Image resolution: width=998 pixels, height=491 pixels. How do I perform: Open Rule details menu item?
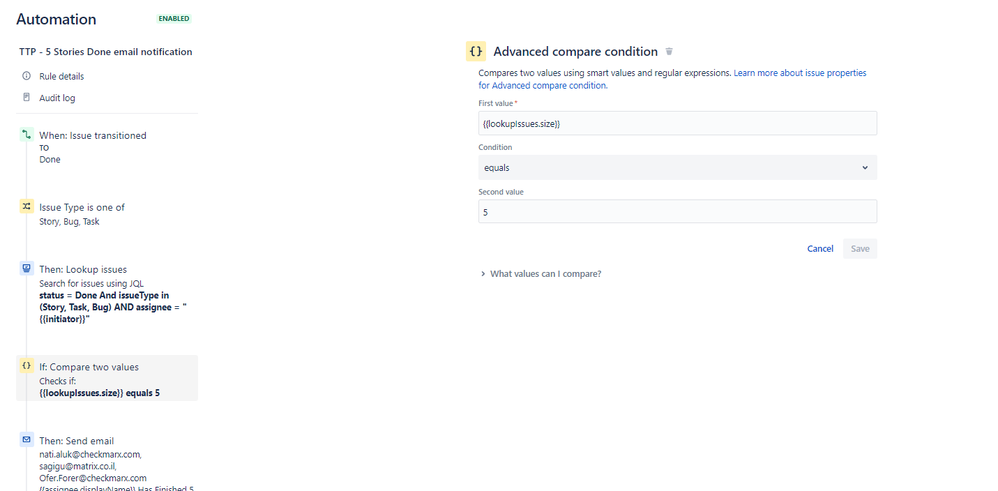61,76
